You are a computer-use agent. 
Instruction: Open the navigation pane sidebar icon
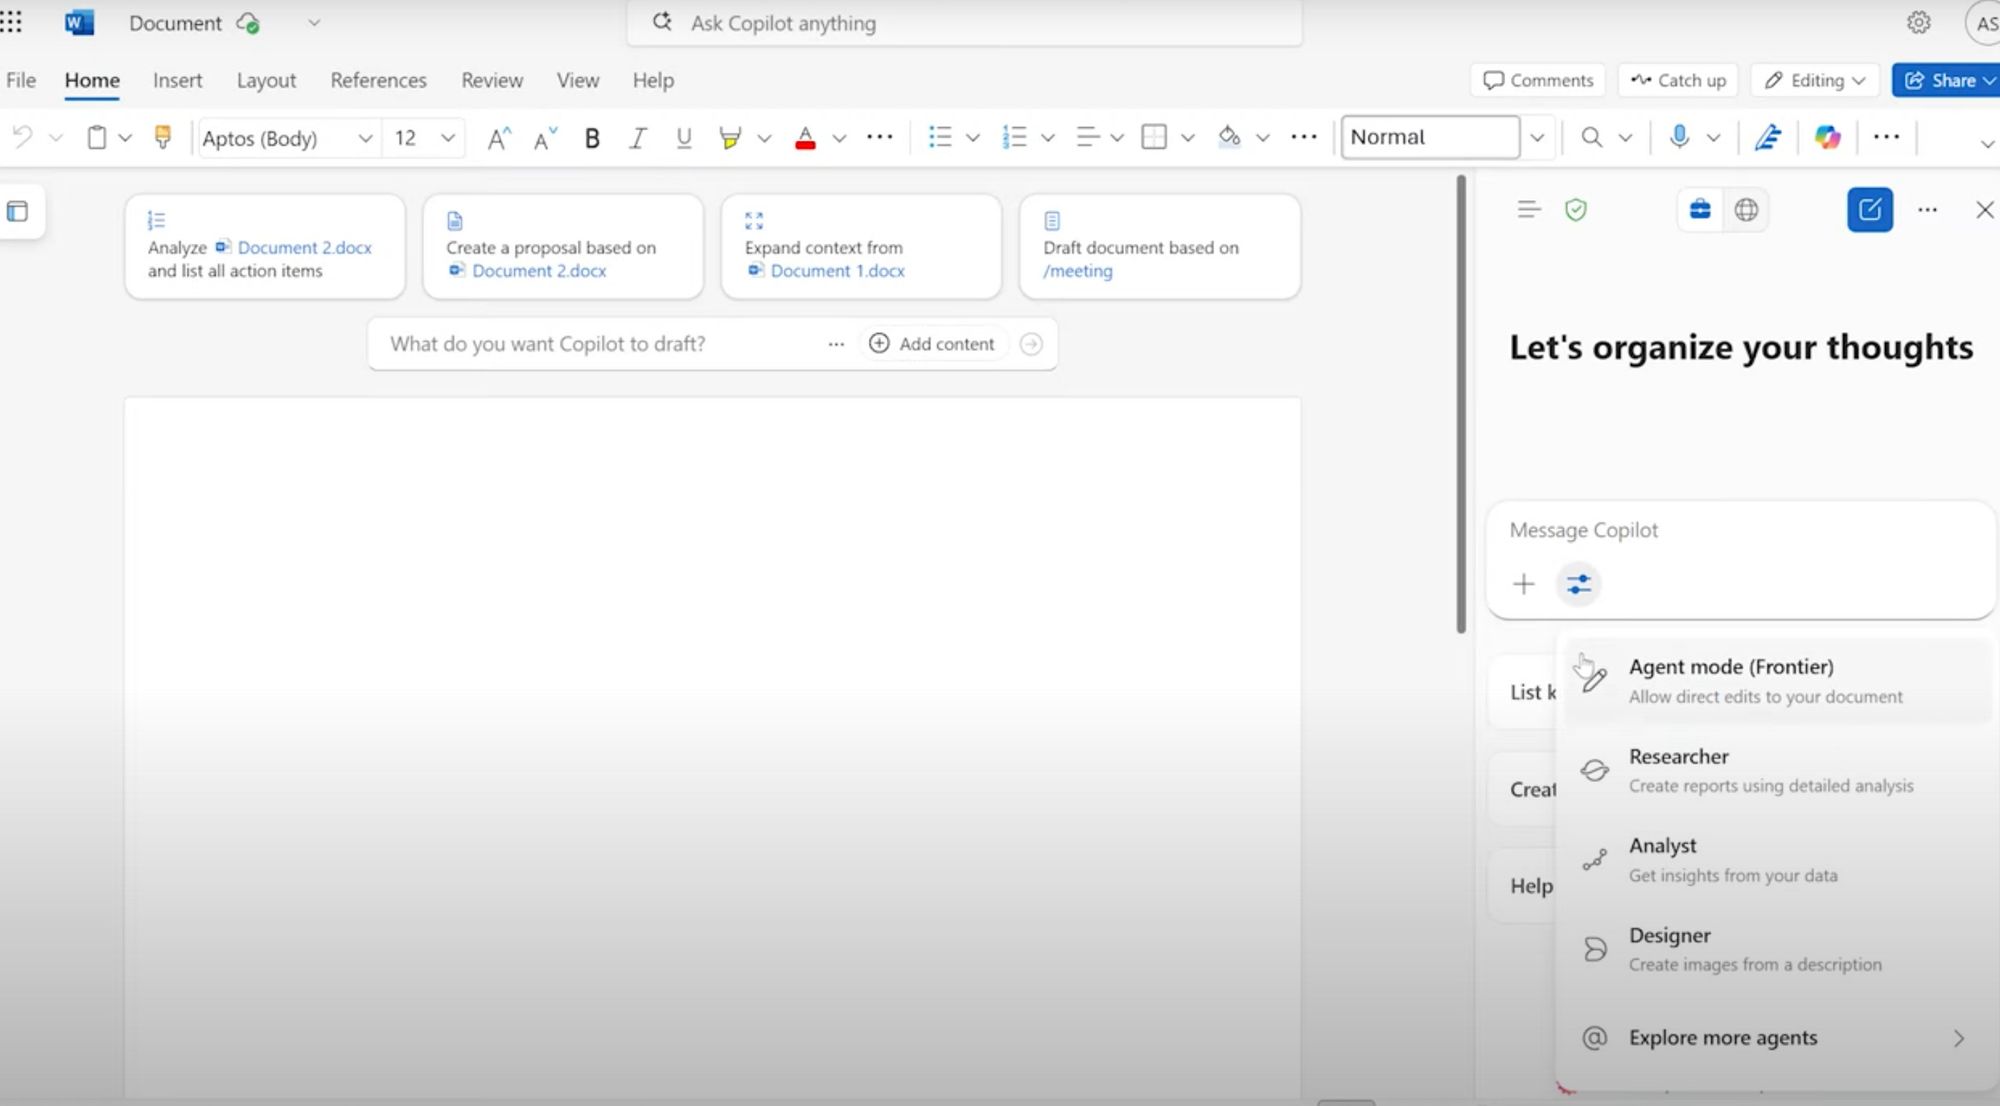(18, 211)
